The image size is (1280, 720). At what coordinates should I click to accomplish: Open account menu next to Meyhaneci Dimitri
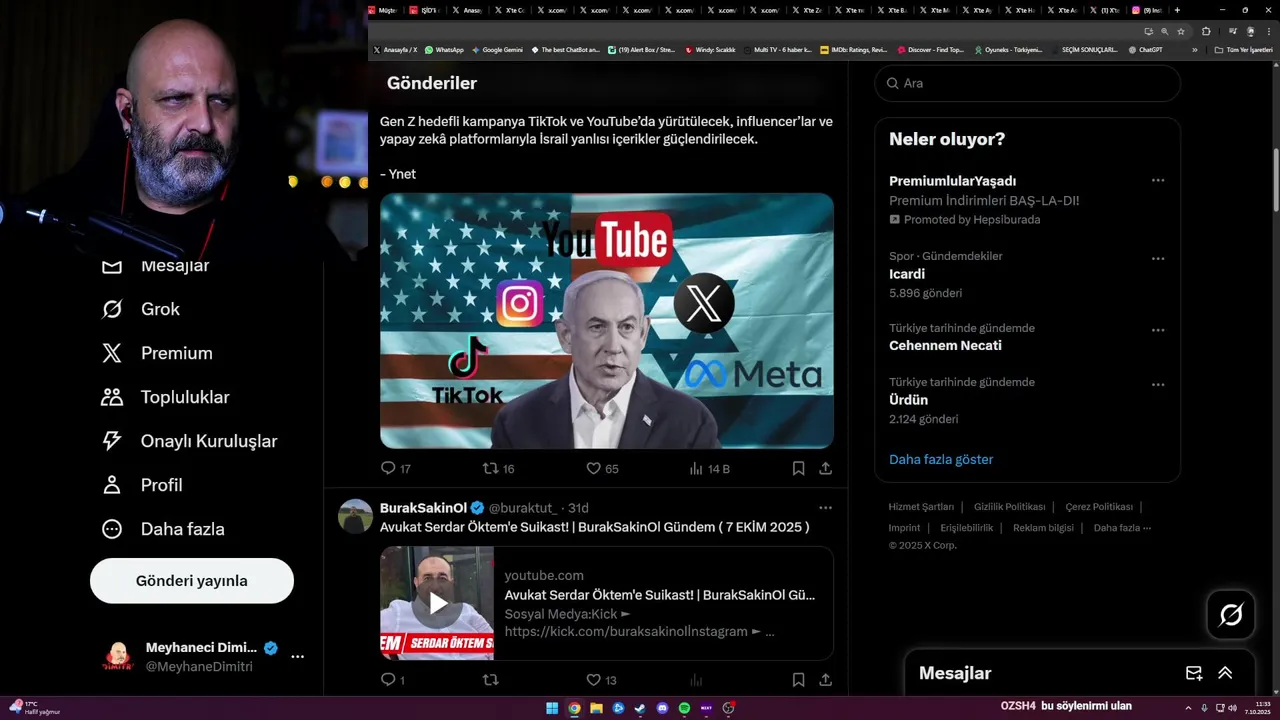[x=297, y=657]
